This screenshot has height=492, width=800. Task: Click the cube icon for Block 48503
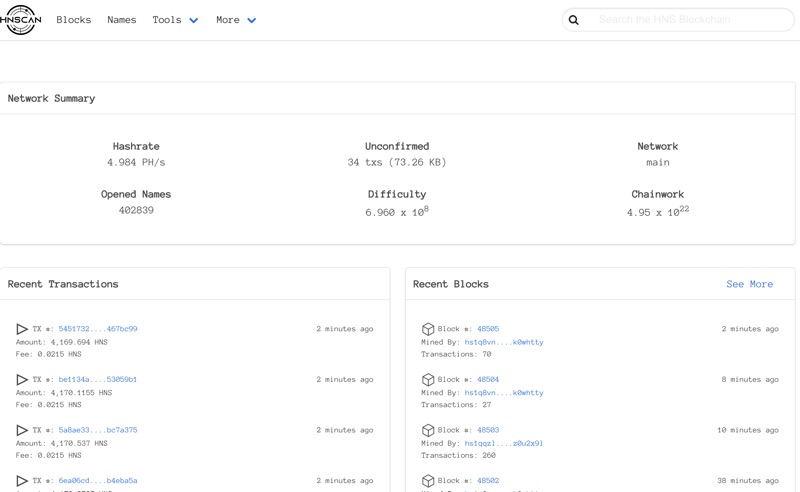[x=428, y=430]
